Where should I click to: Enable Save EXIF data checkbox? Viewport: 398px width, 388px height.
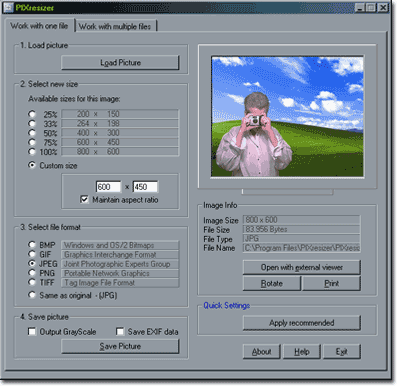(x=120, y=332)
